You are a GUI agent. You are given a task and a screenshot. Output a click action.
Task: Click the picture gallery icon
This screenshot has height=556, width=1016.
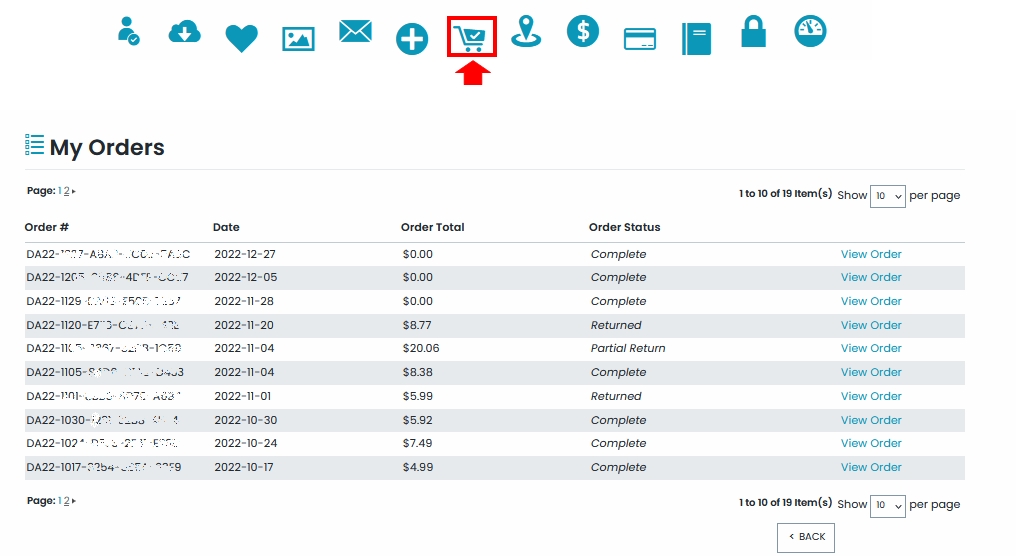point(298,39)
